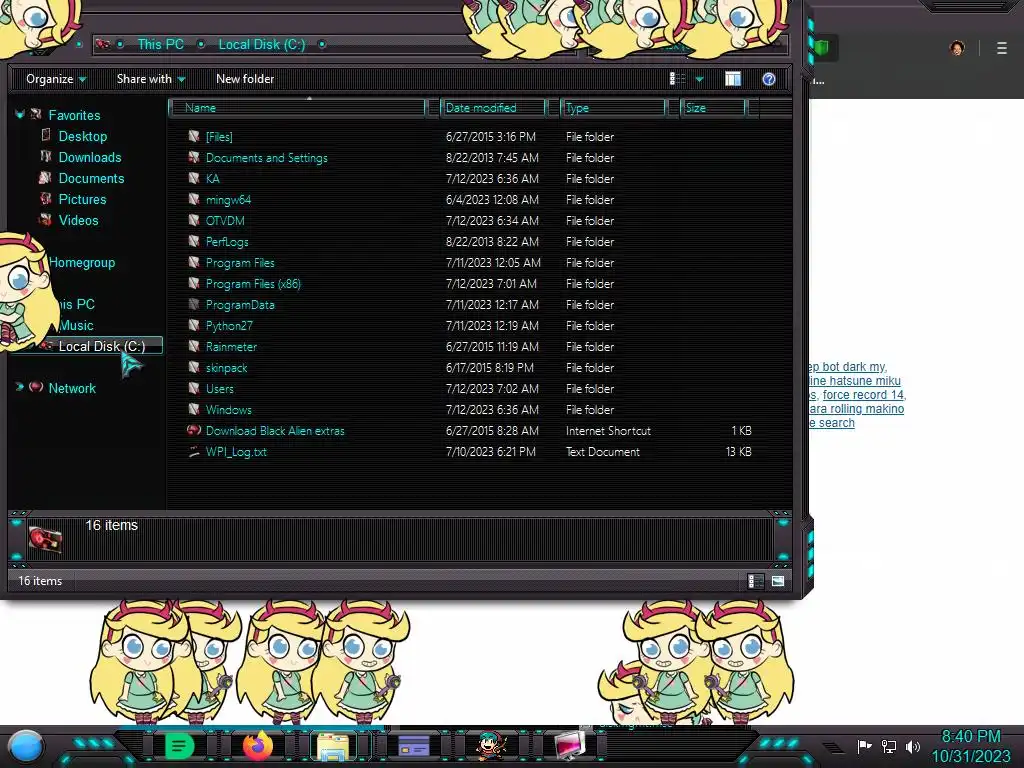Select Homegroup in the navigation pane
Viewport: 1024px width, 768px height.
point(82,263)
